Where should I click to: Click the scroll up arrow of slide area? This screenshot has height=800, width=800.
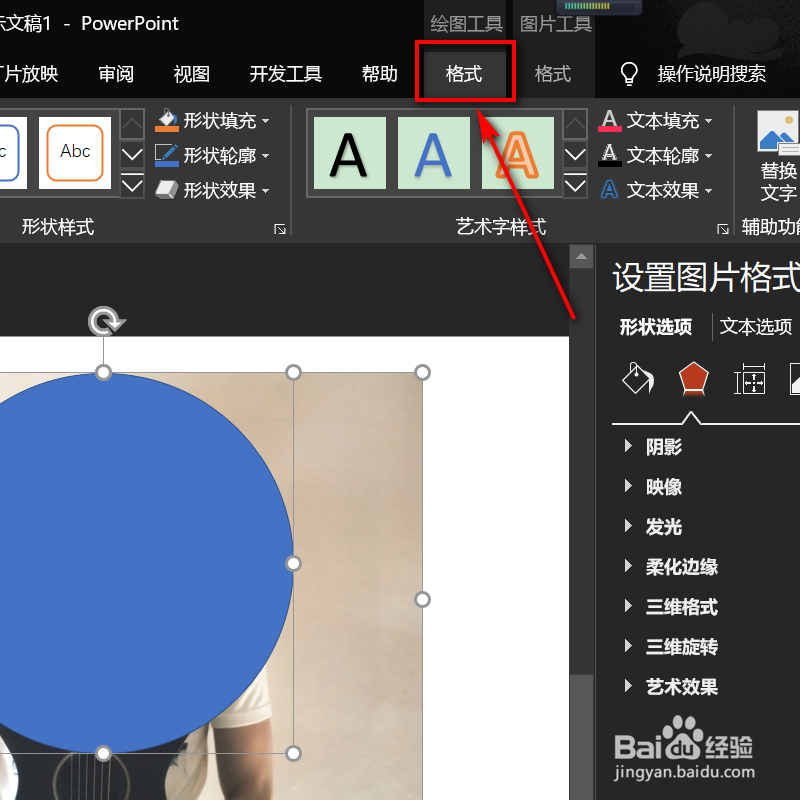click(581, 256)
